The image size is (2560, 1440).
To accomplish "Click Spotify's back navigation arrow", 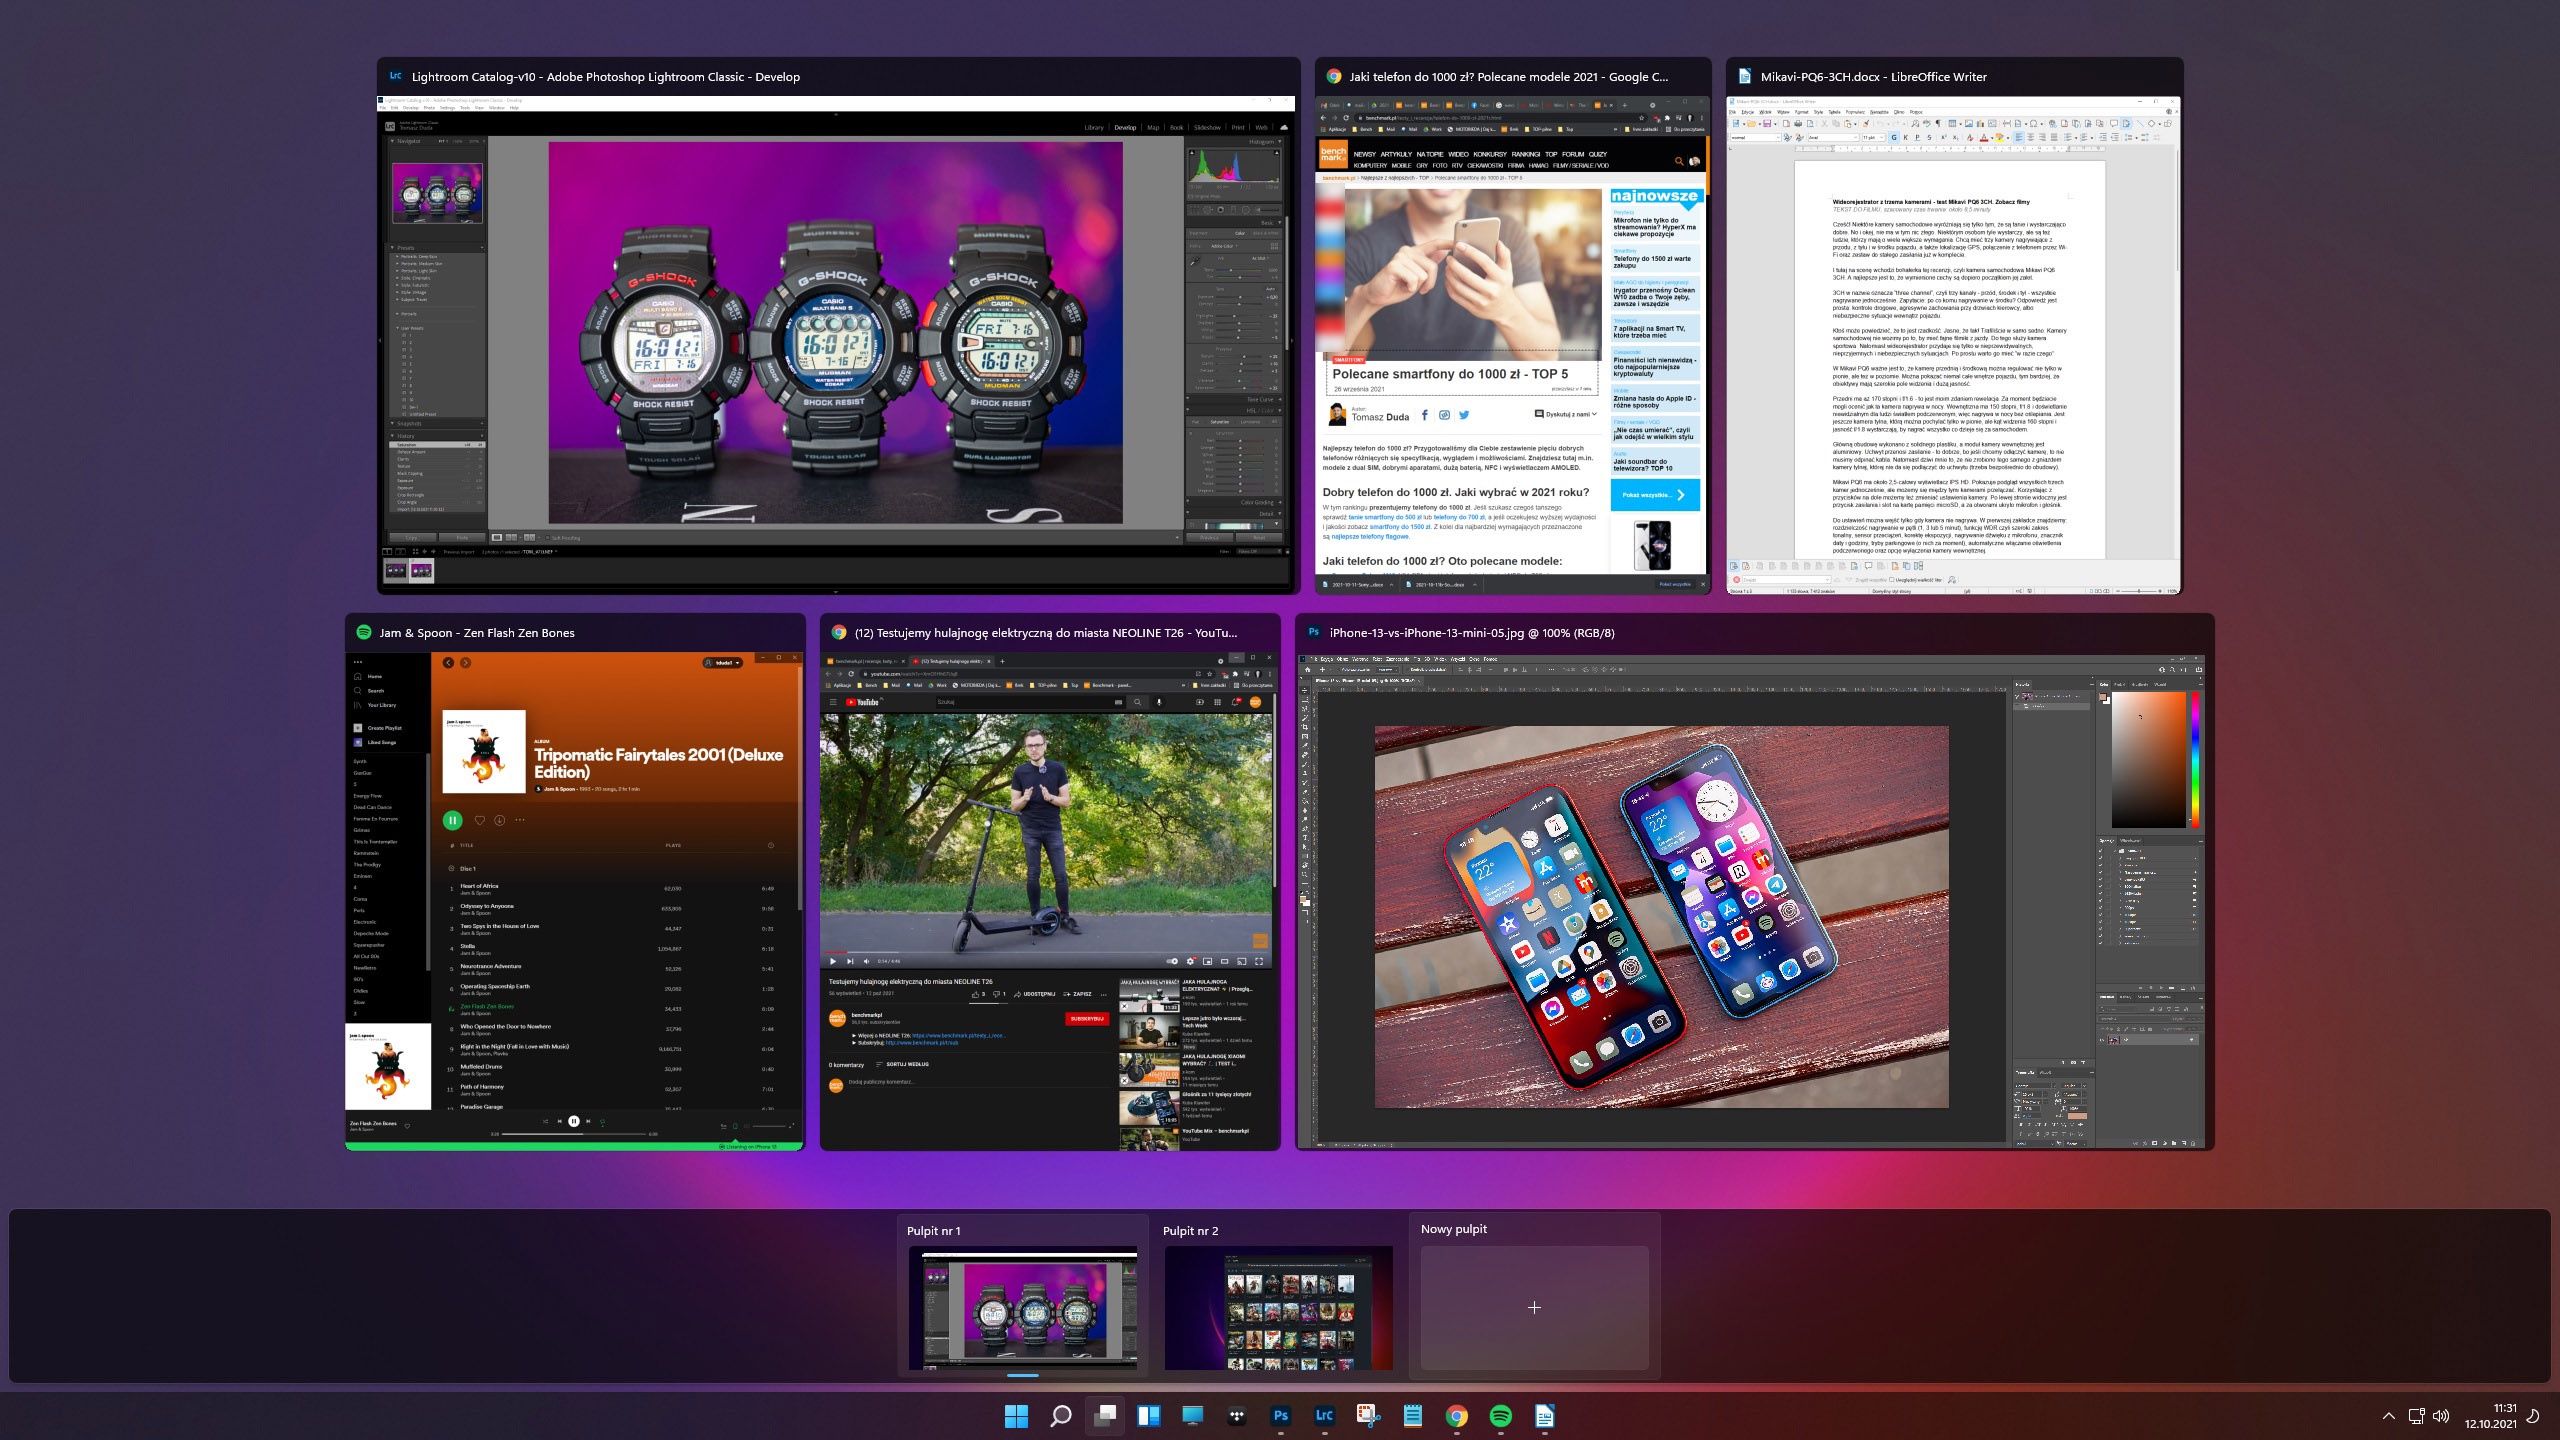I will click(x=448, y=663).
